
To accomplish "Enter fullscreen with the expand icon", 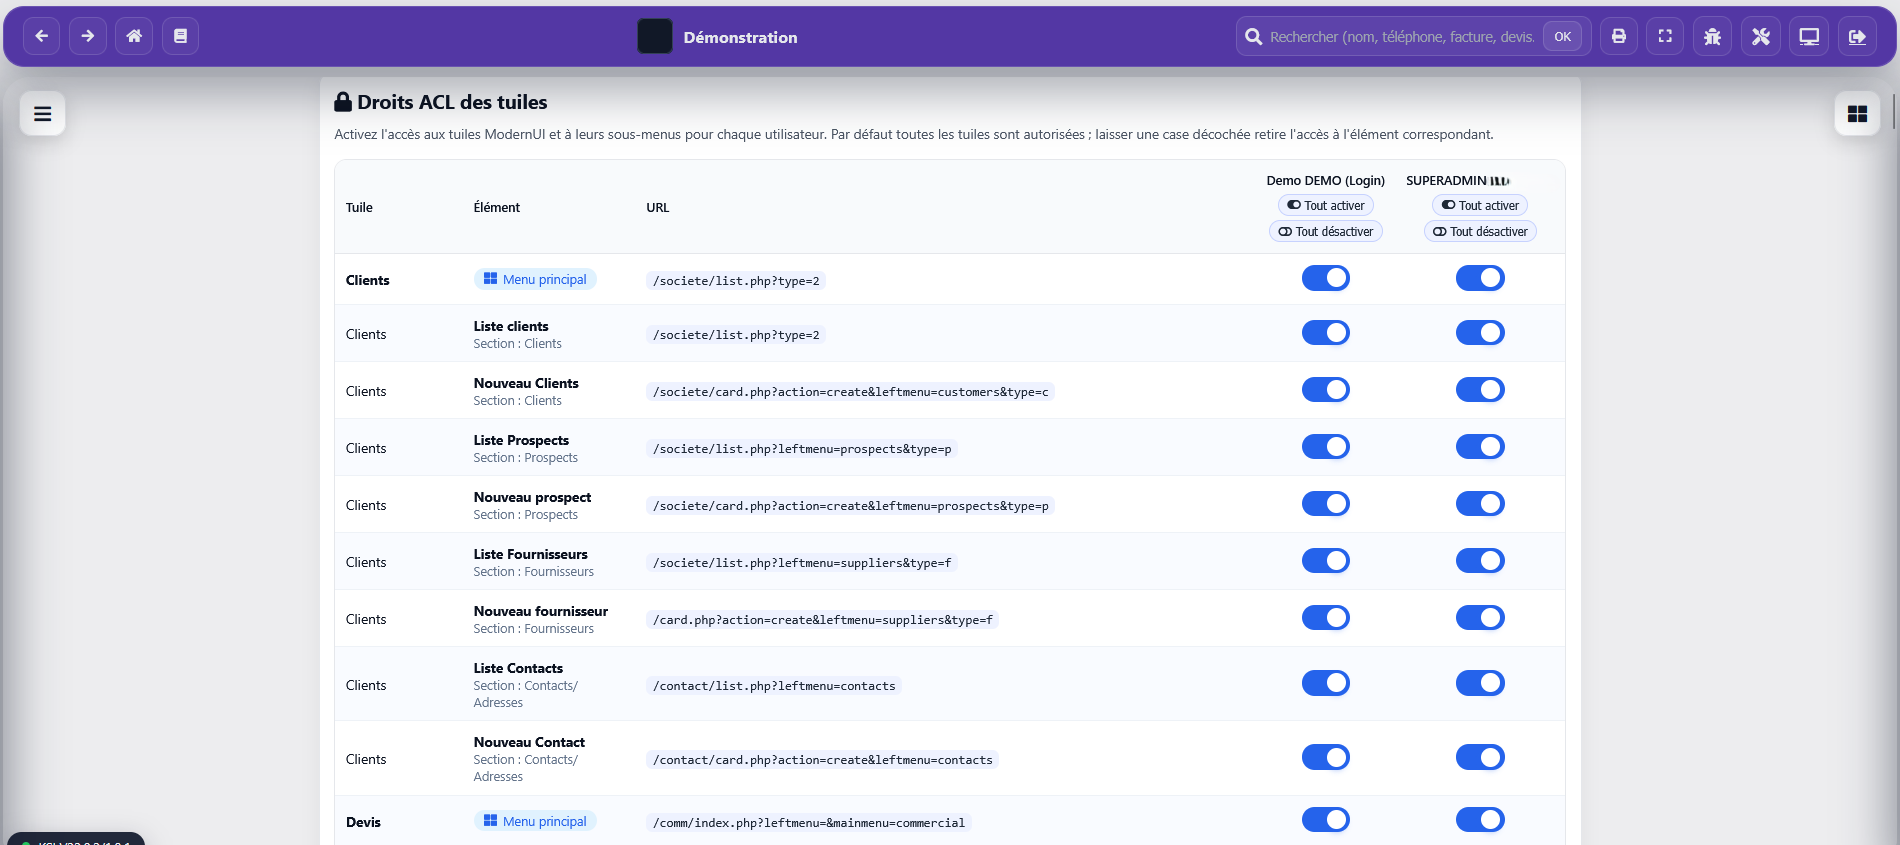I will [x=1665, y=37].
